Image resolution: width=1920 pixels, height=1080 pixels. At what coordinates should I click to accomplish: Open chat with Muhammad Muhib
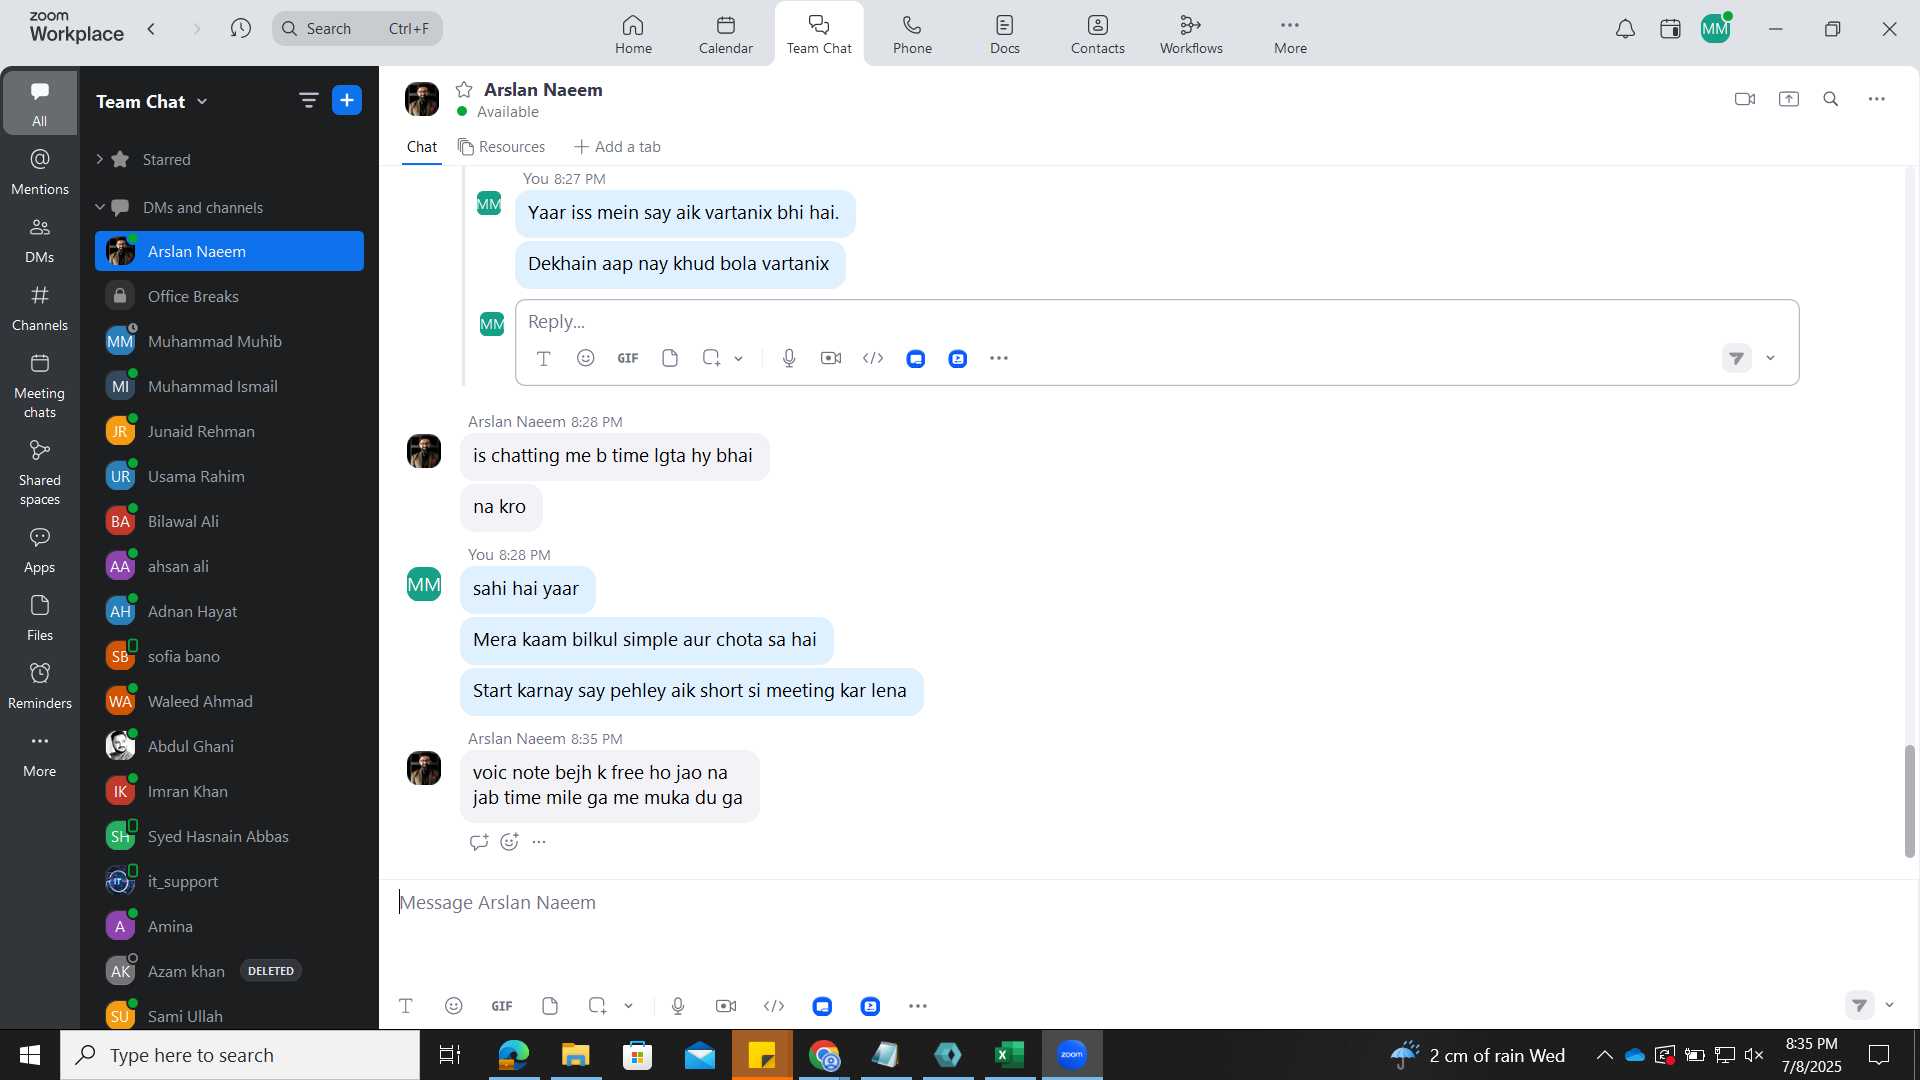[230, 341]
